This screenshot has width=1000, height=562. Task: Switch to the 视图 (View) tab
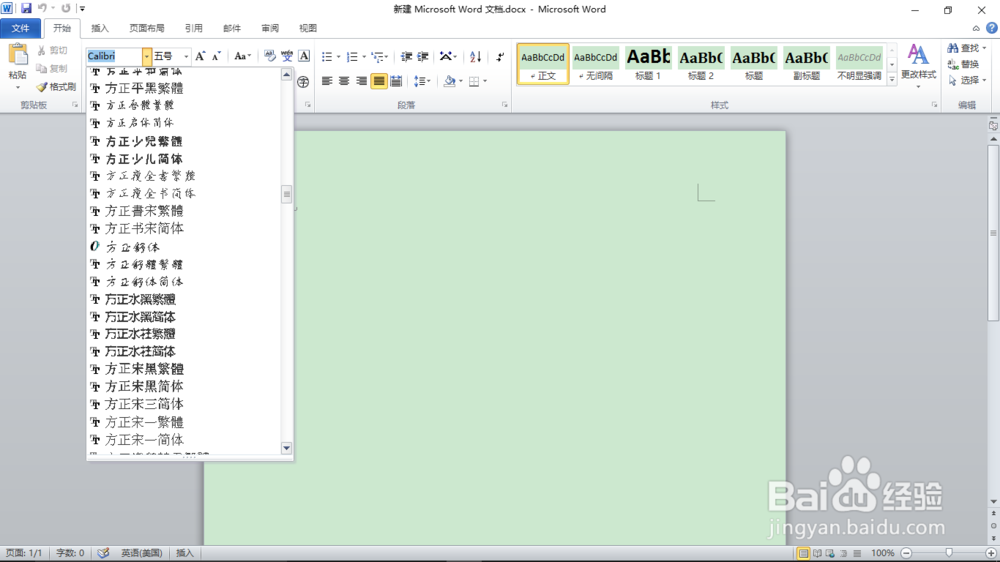308,28
